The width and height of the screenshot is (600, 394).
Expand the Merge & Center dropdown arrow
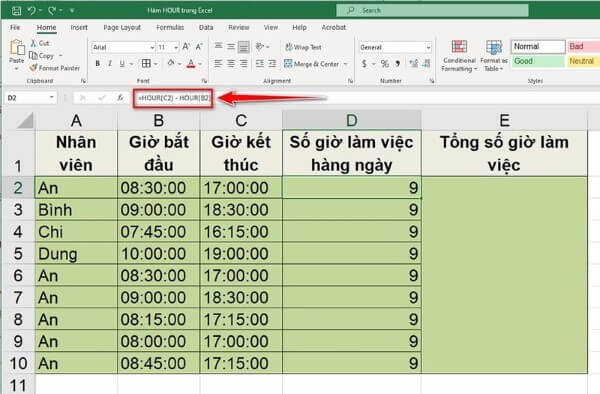(346, 64)
